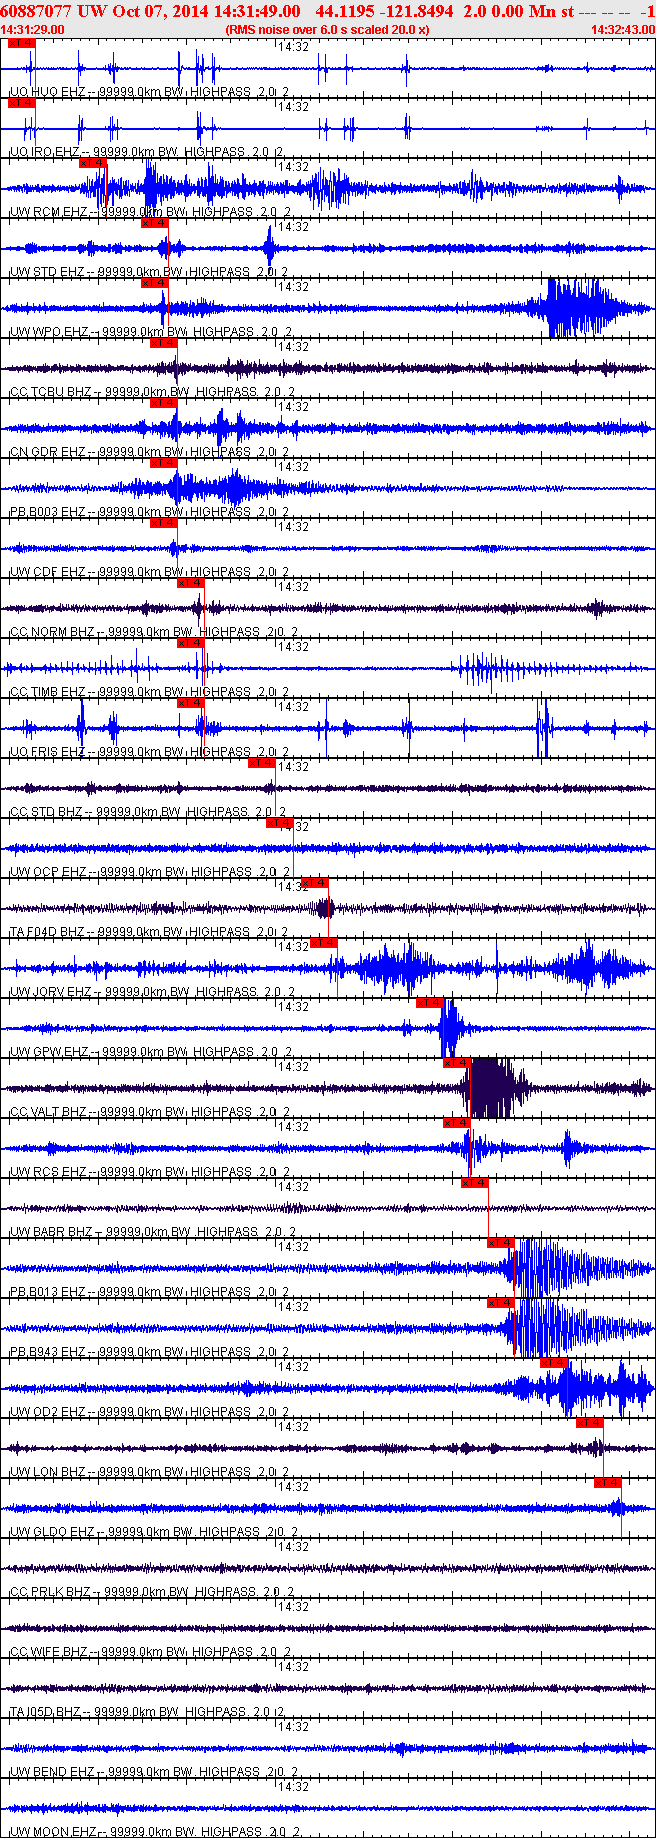The image size is (656, 1838).
Task: Click the 'PB B003 EHZ' station label
Action: (x=47, y=512)
